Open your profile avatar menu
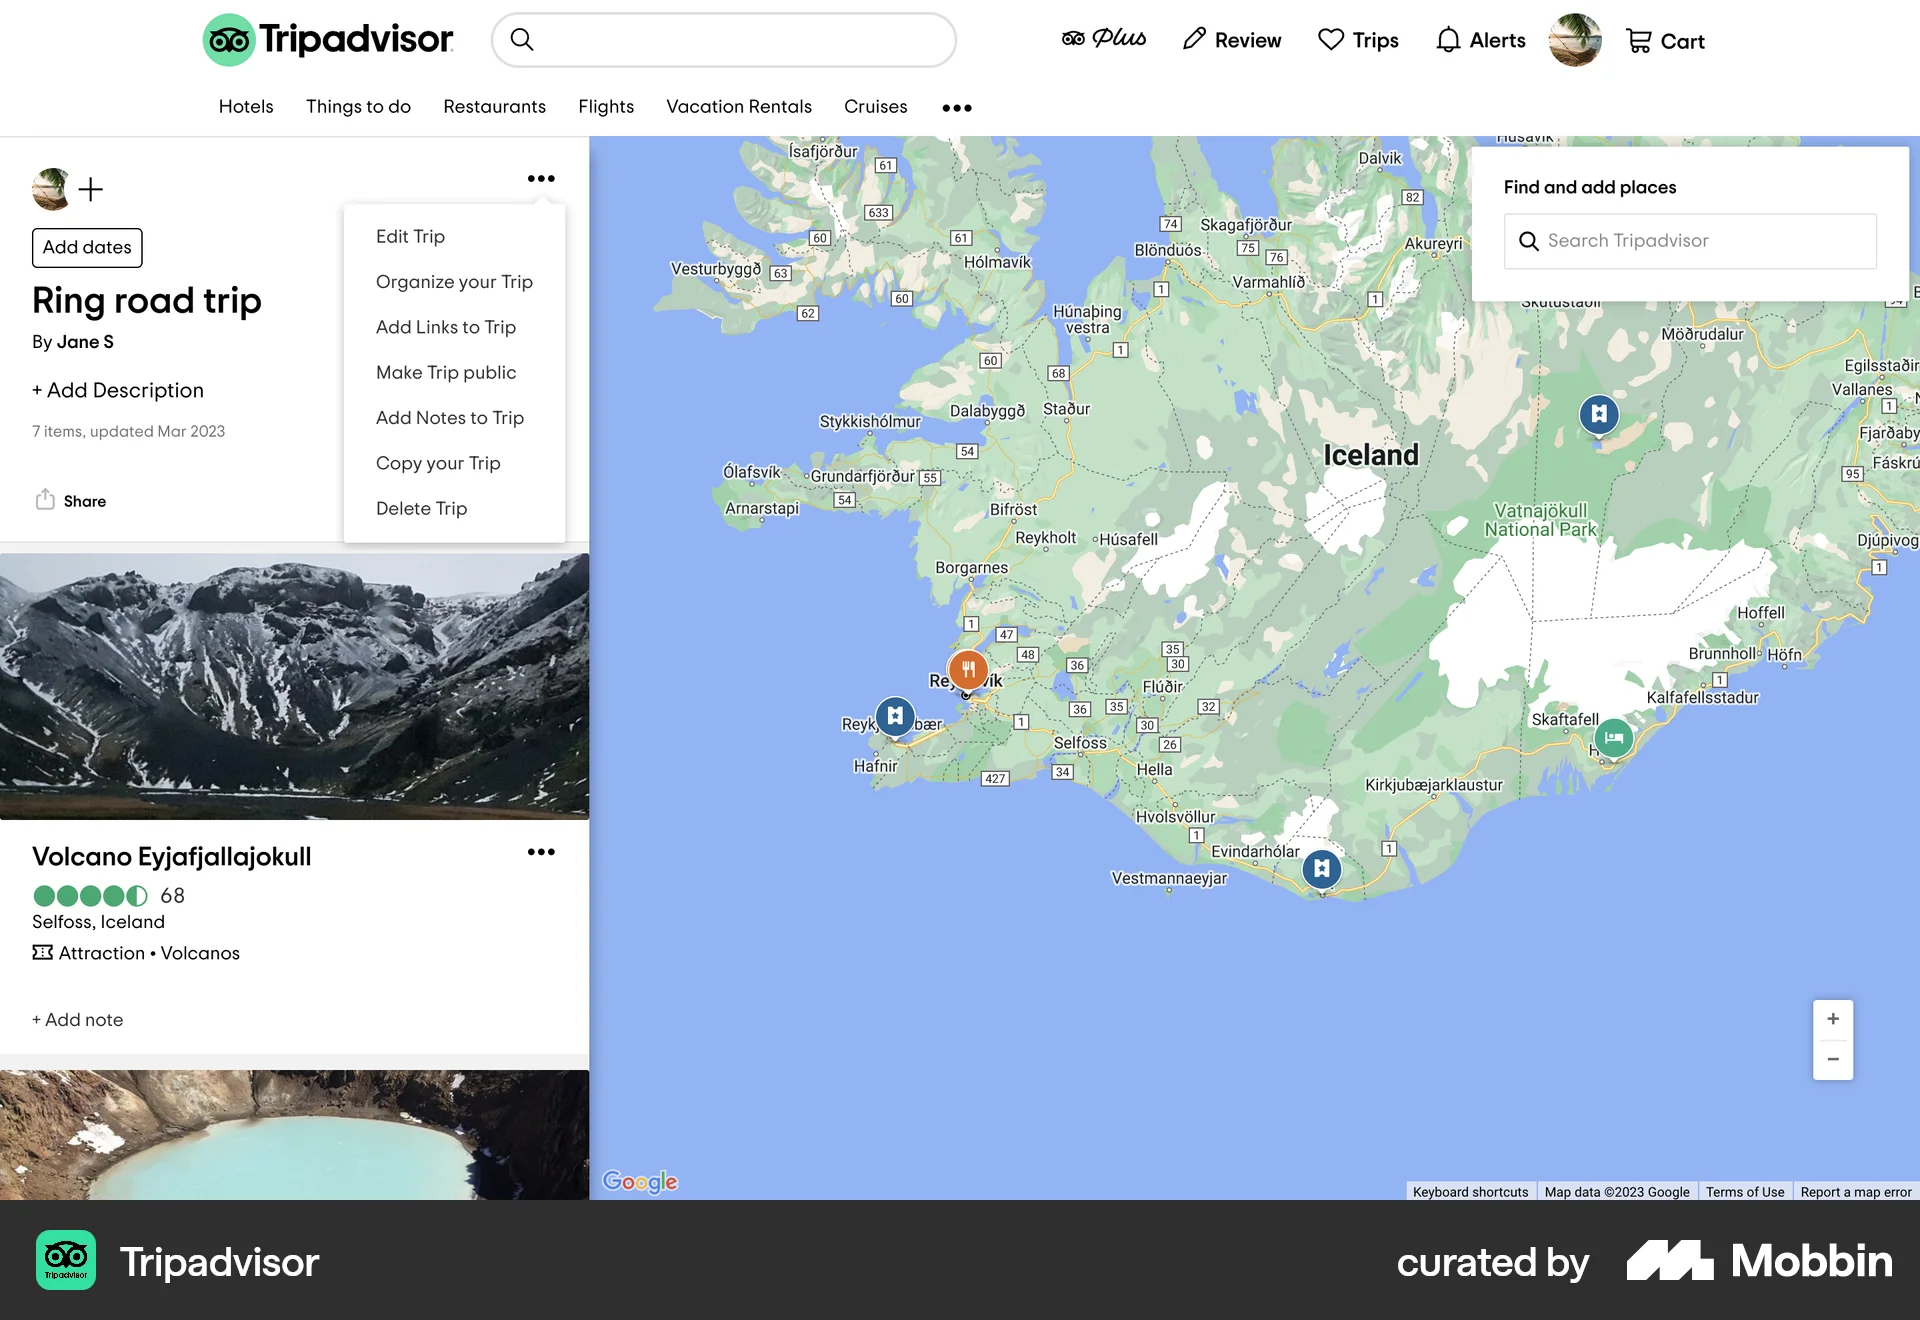Viewport: 1920px width, 1320px height. click(x=1575, y=41)
